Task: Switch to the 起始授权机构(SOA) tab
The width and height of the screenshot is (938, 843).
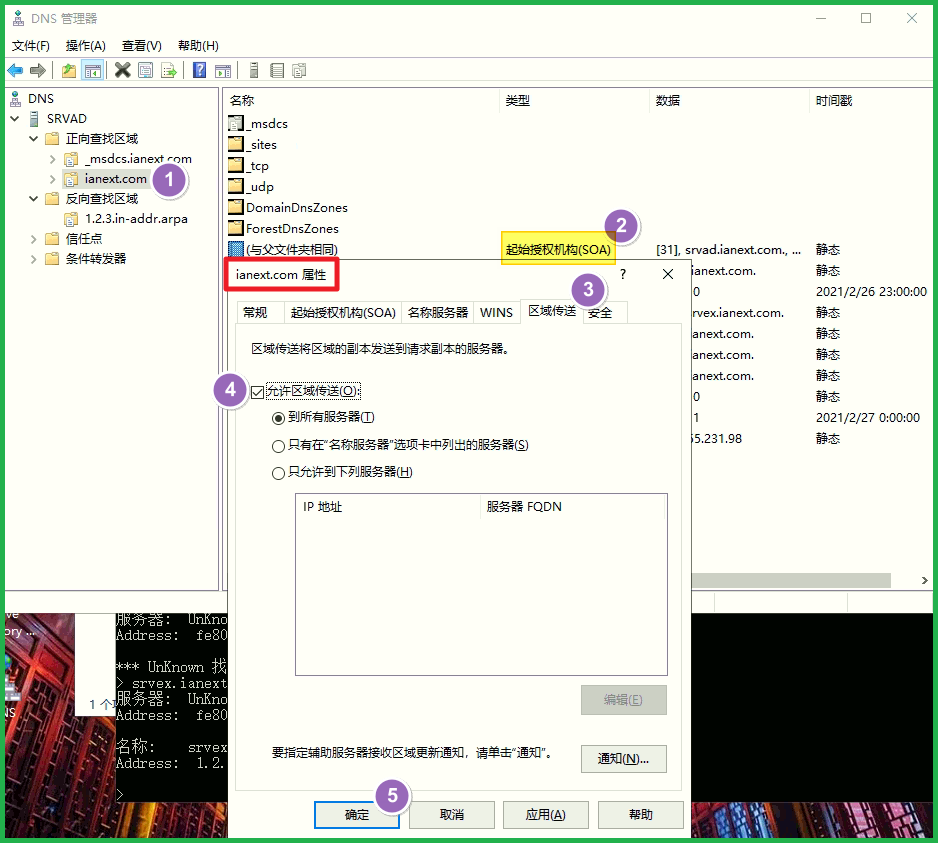Action: (343, 312)
